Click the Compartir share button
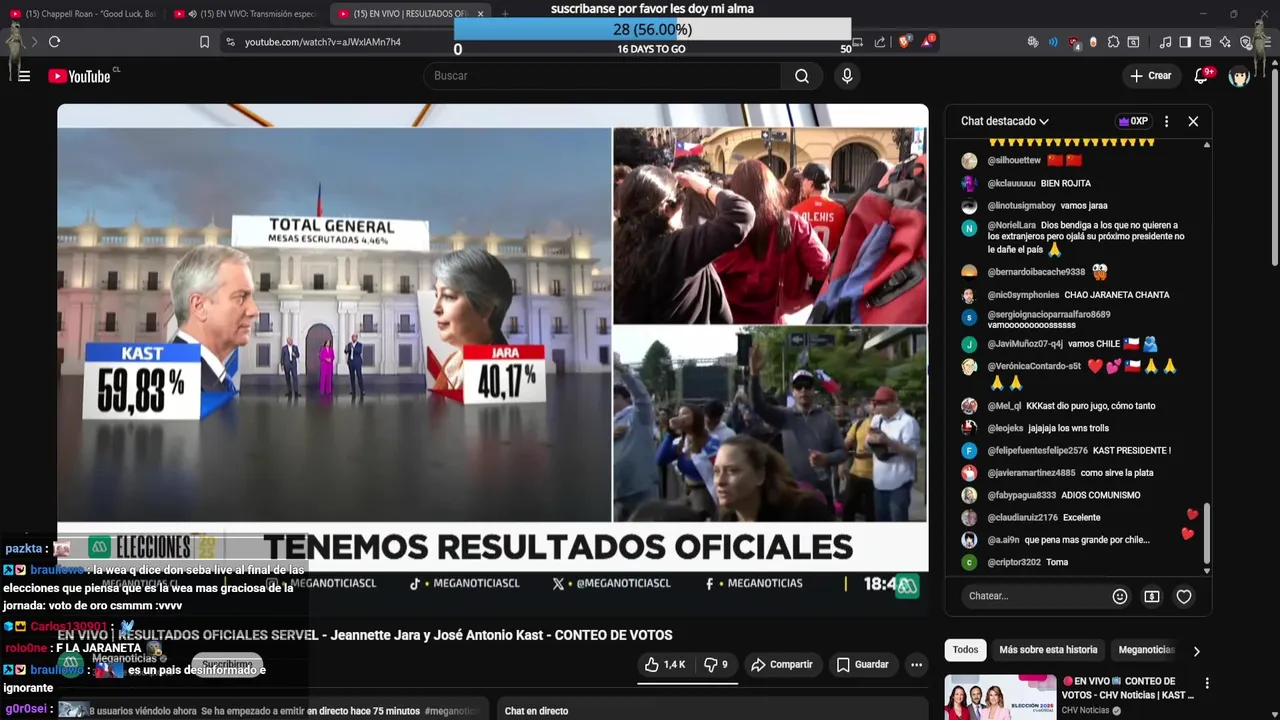The image size is (1280, 720). point(781,664)
